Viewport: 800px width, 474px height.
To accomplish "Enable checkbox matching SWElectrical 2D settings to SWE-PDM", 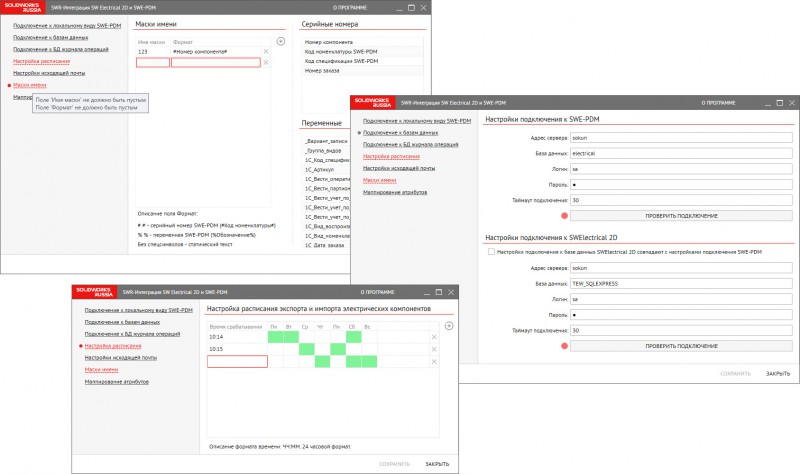I will (491, 252).
